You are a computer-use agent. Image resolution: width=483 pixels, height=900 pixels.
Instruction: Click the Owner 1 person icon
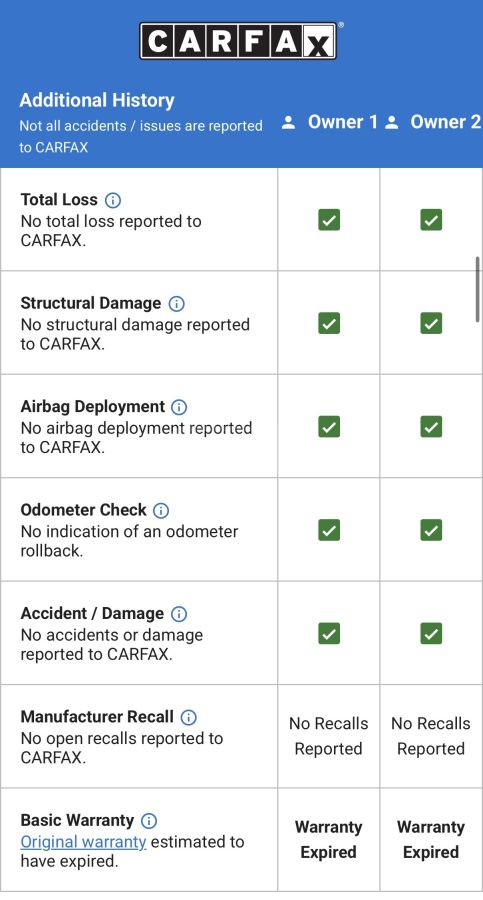288,122
